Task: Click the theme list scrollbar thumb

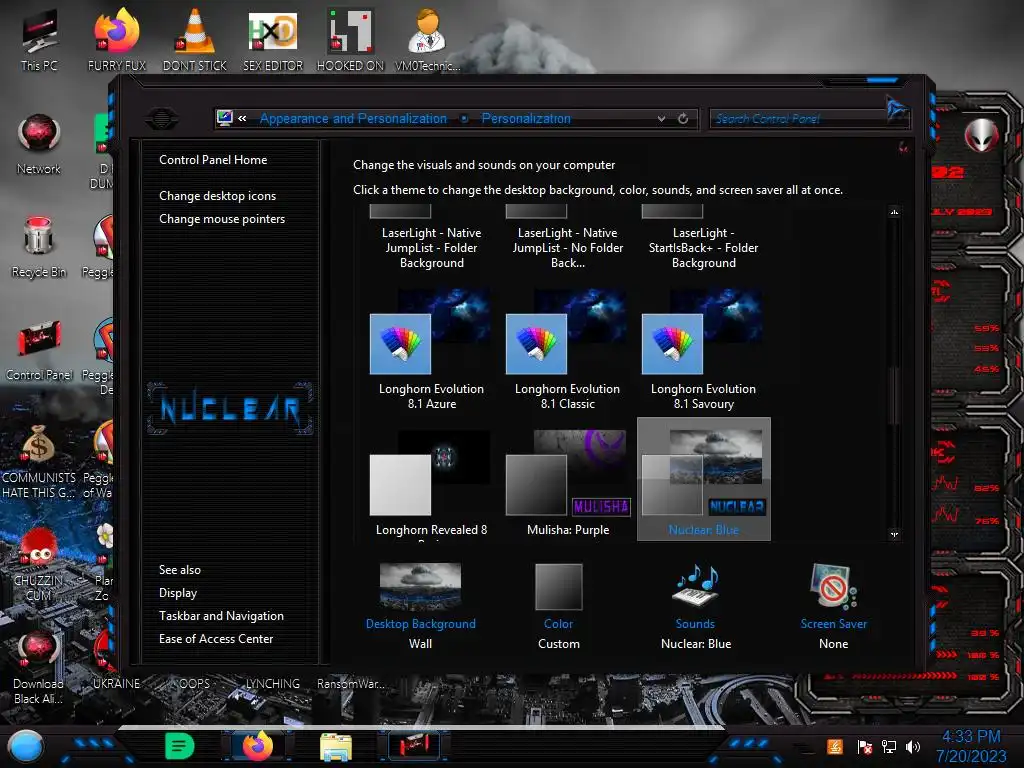Action: point(894,395)
